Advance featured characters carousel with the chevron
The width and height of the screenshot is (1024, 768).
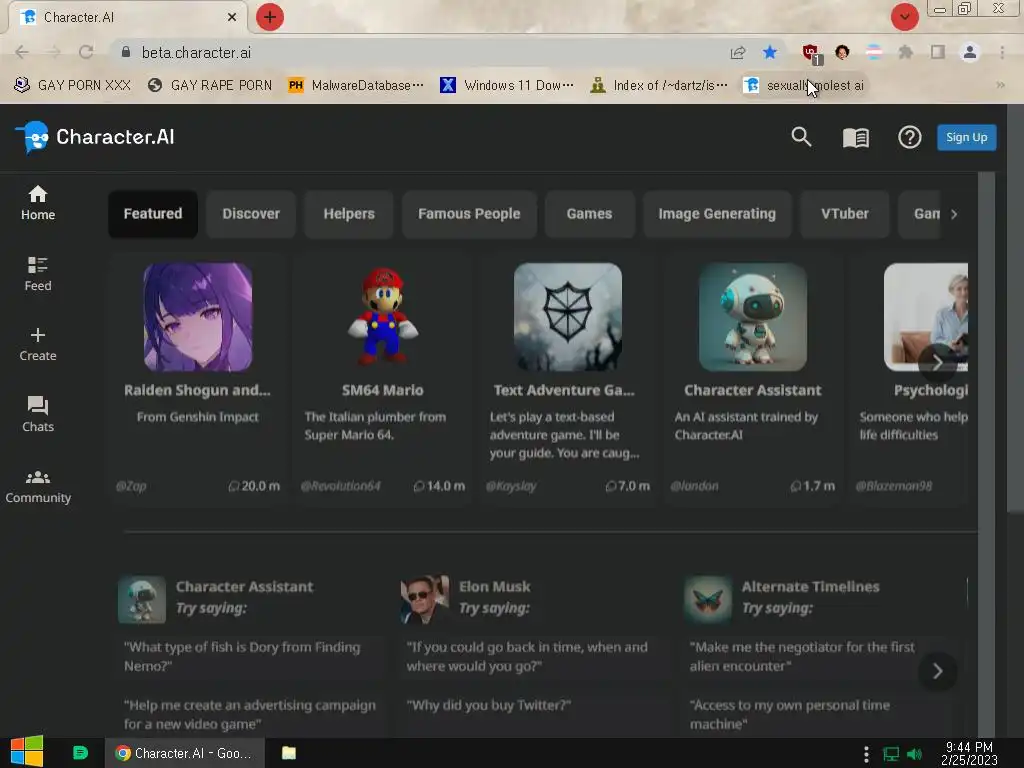(937, 362)
